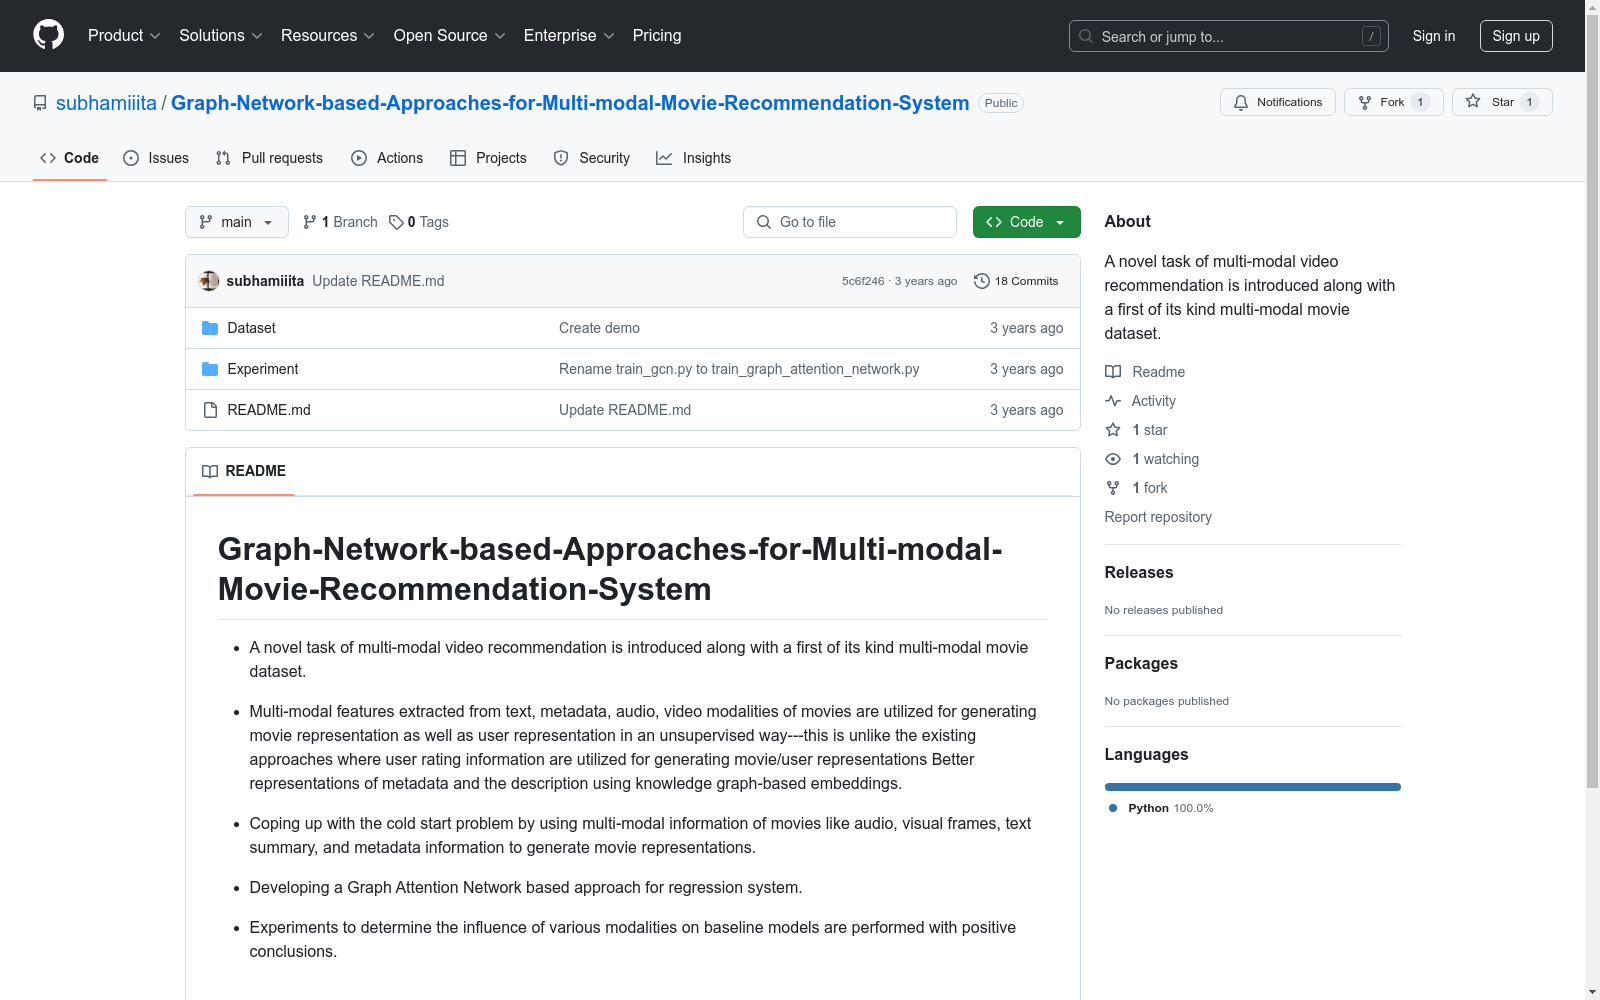The width and height of the screenshot is (1600, 1000).
Task: Open the Packages section heading
Action: (1141, 664)
